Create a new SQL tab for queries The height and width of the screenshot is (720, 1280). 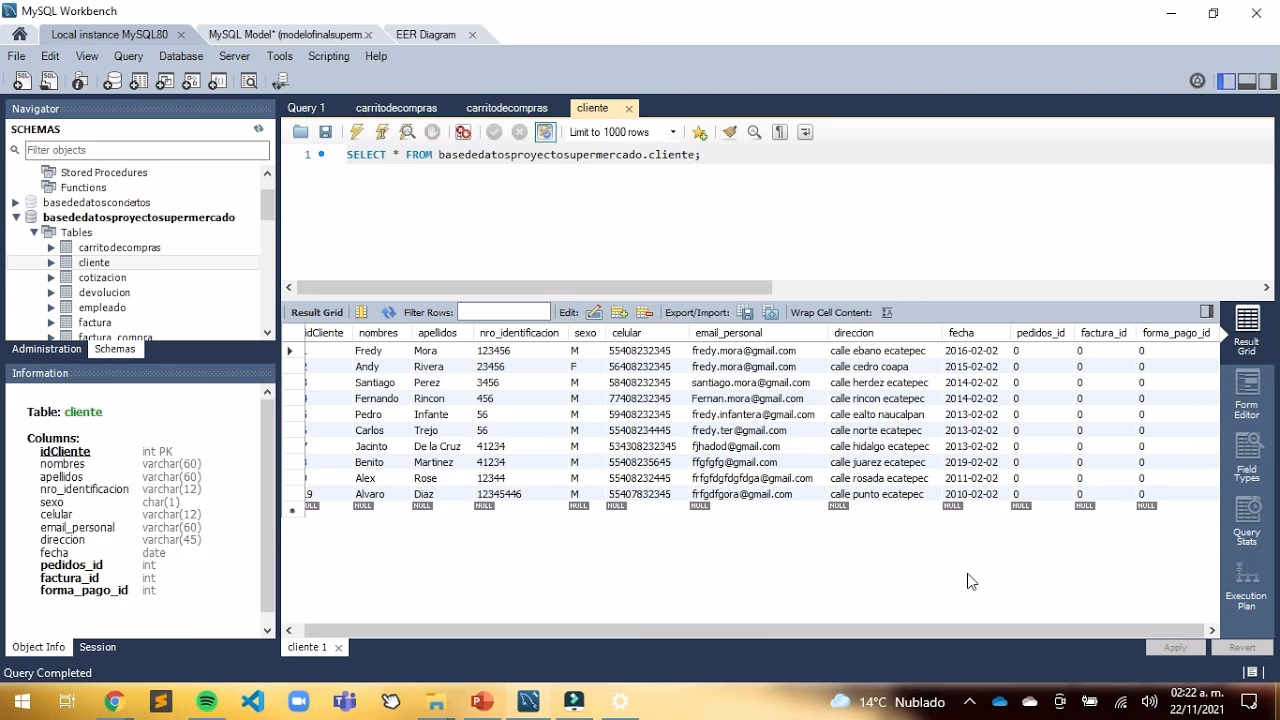point(21,82)
